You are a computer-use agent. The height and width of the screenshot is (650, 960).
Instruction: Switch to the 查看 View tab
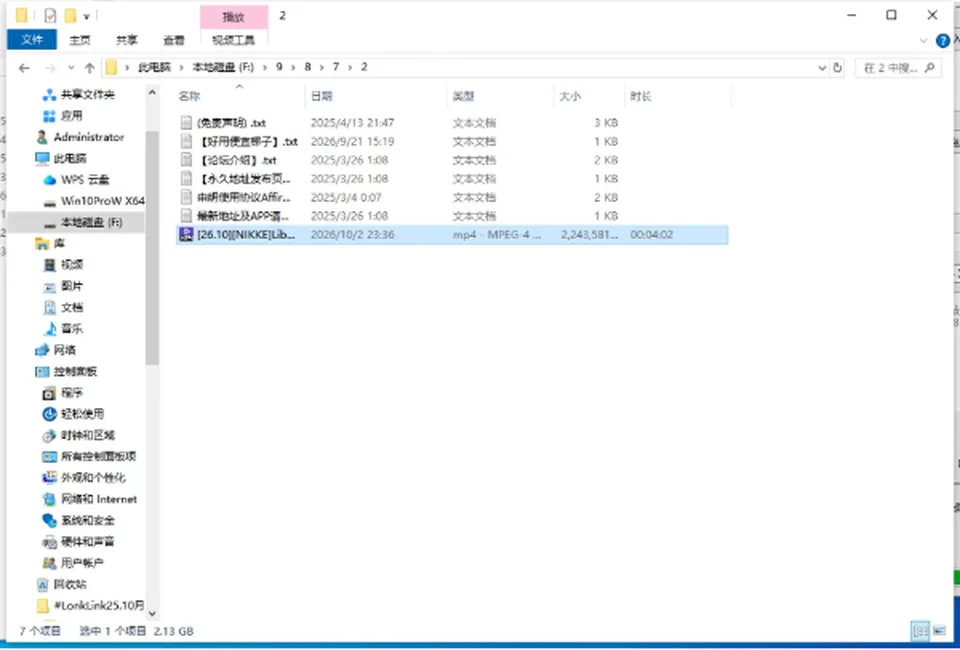[174, 40]
